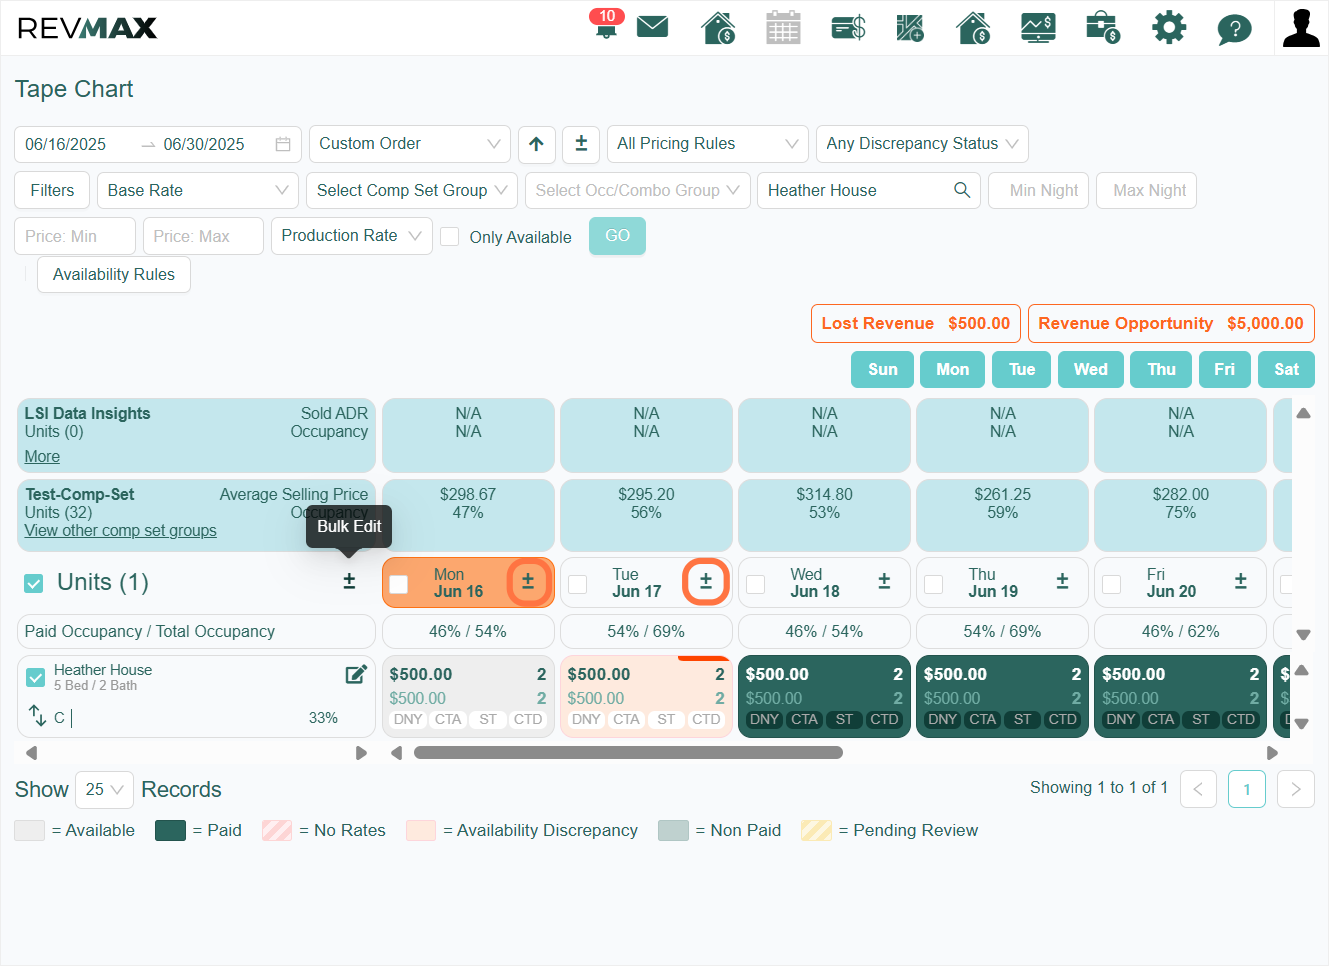The width and height of the screenshot is (1329, 966).
Task: Select the Wed day filter tab
Action: click(x=1090, y=369)
